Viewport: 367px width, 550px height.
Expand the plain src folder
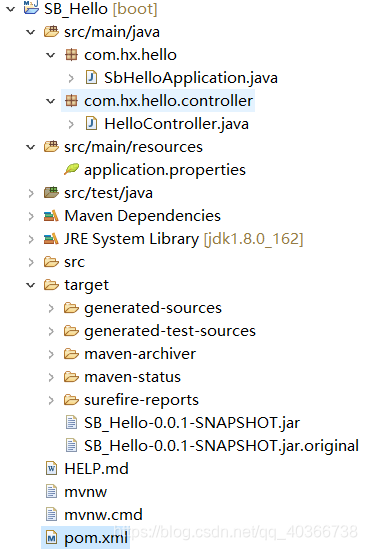pos(31,262)
